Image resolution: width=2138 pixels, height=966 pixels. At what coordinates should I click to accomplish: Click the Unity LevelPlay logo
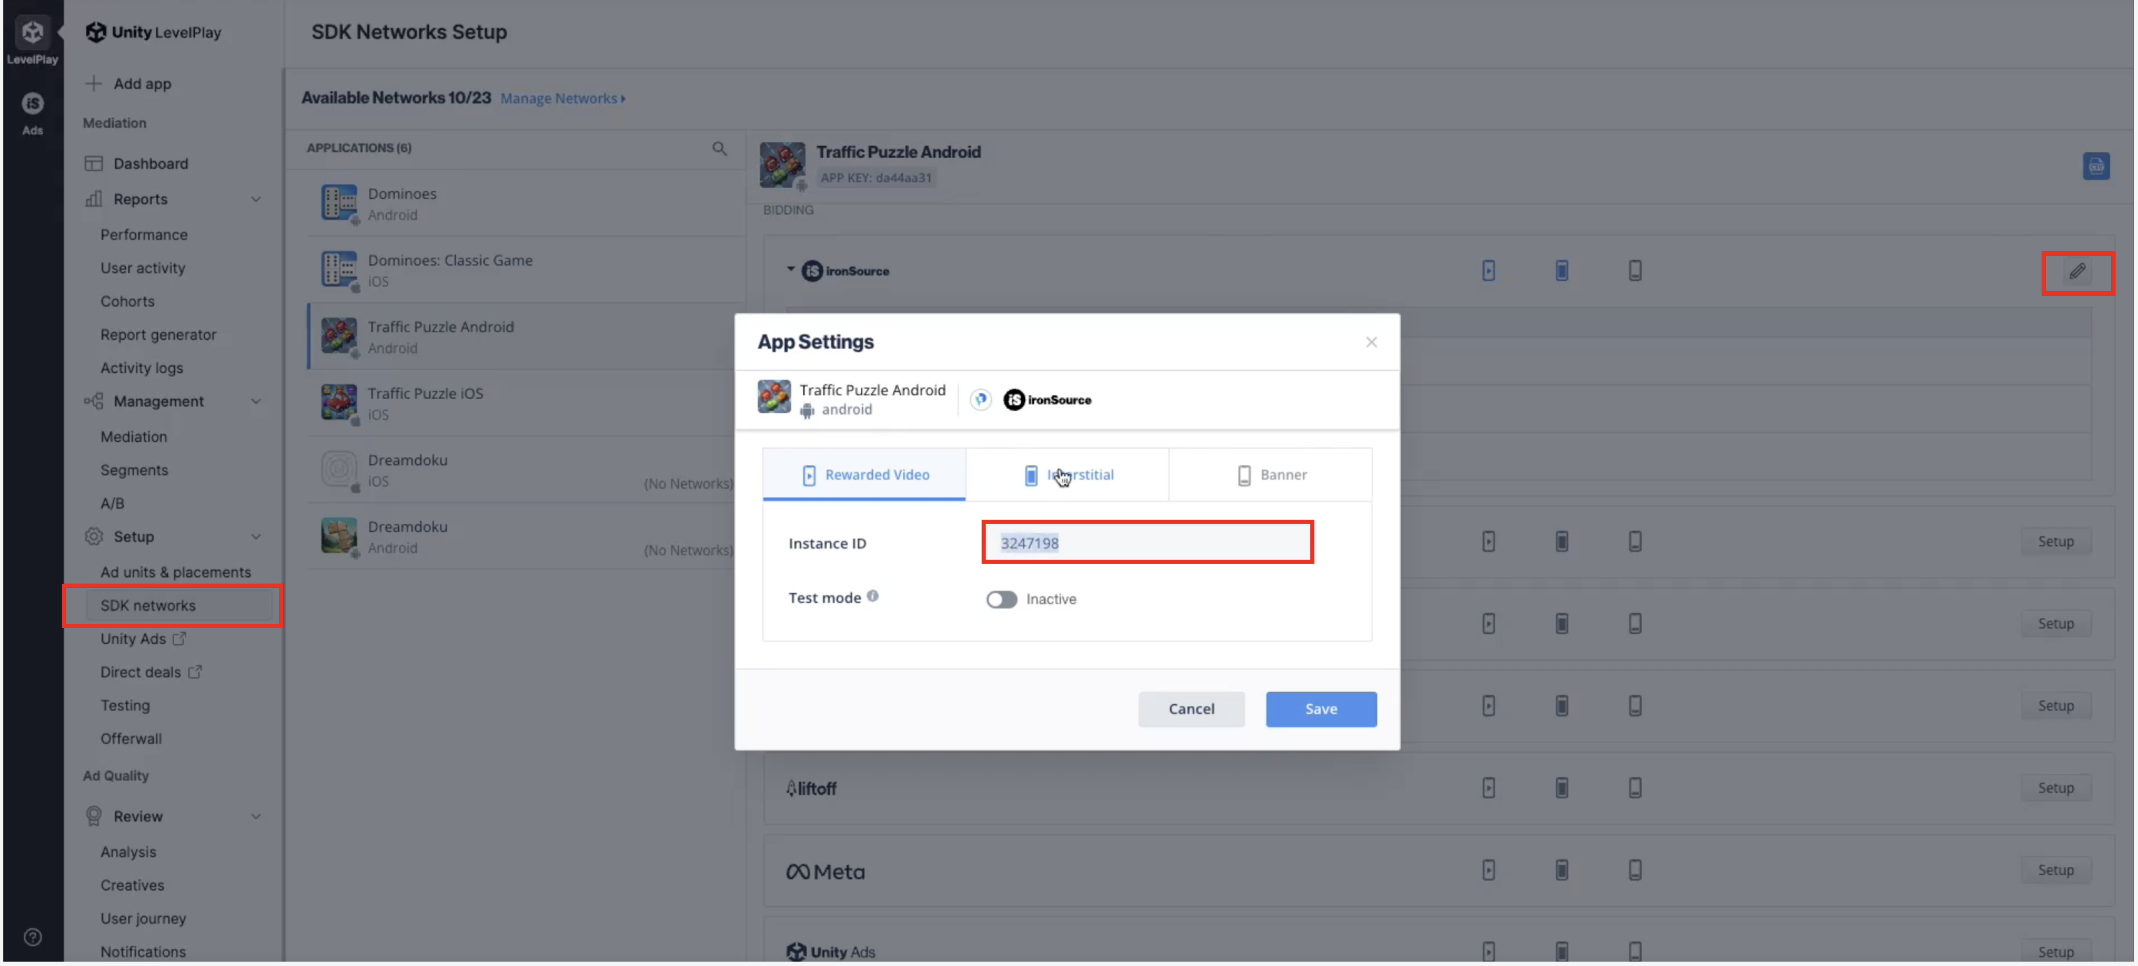[153, 32]
